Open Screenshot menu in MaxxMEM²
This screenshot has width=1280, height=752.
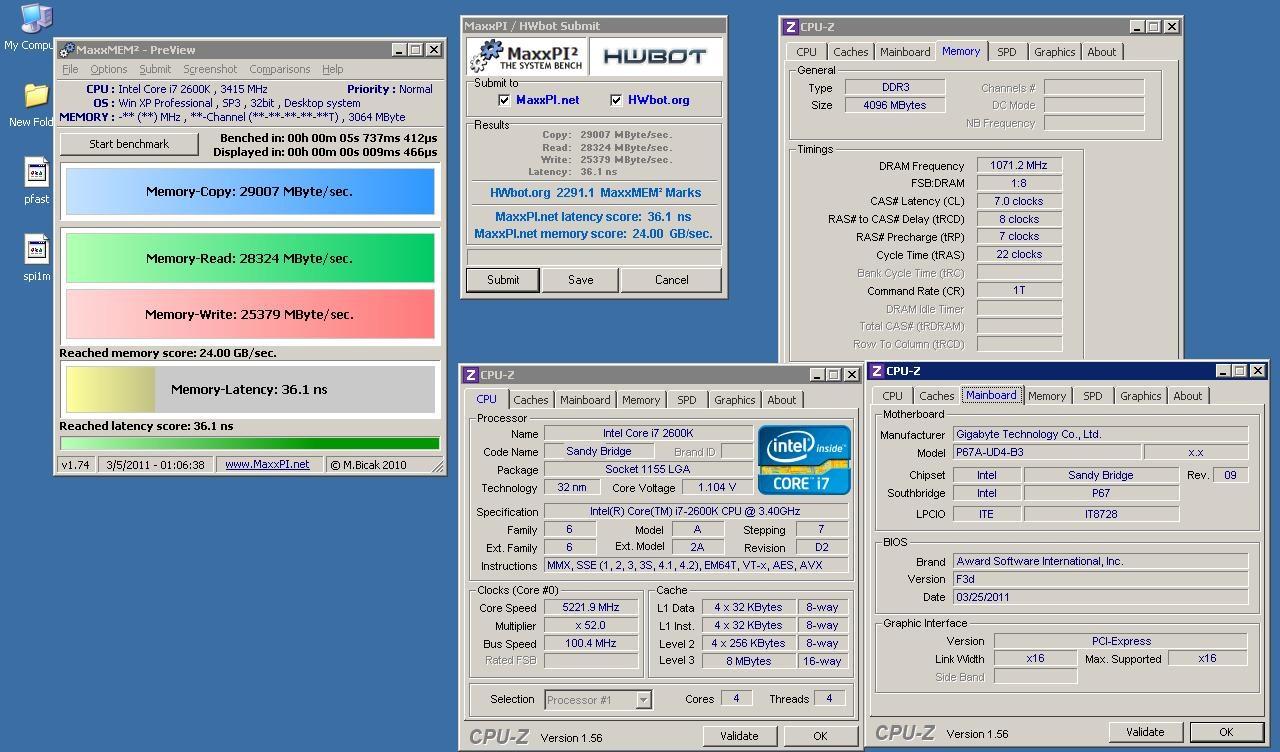coord(210,69)
